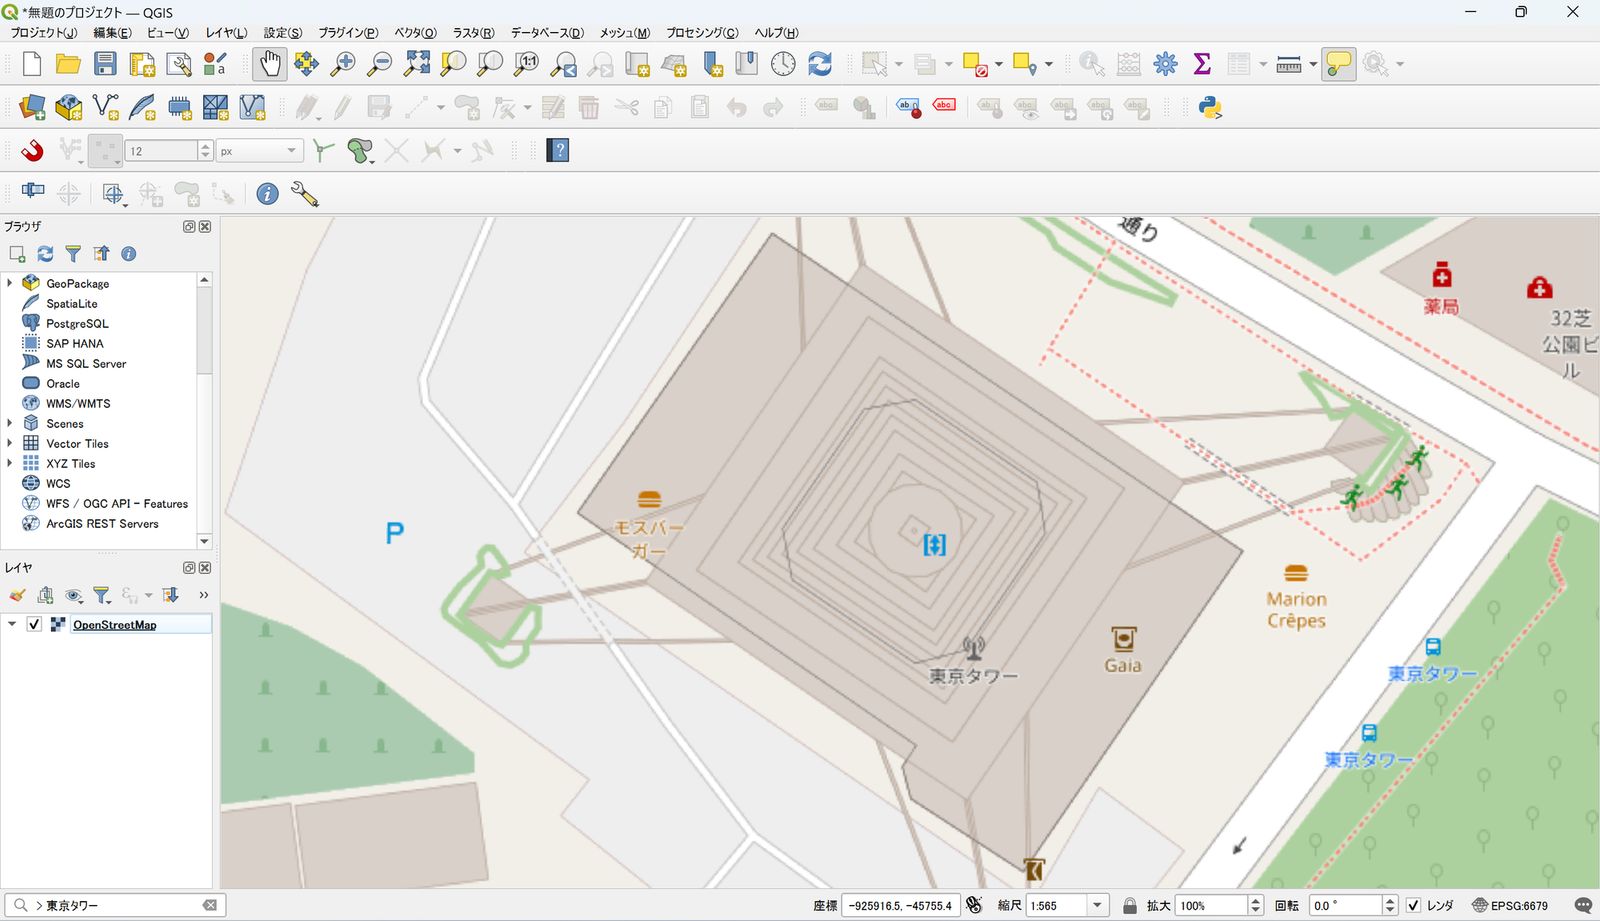Expand the XYZ Tiles tree item
Screen dimensions: 1600x921
(10, 463)
